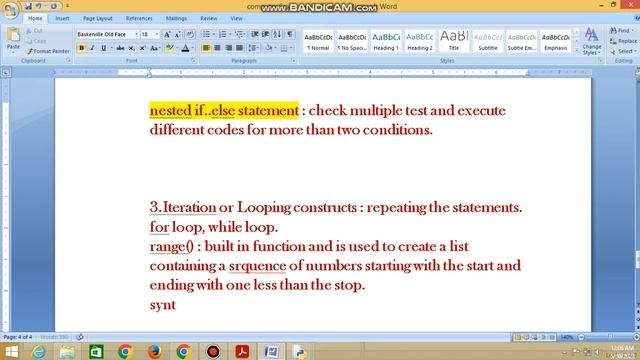
Task: Open the Change Case menu
Action: pyautogui.click(x=154, y=48)
